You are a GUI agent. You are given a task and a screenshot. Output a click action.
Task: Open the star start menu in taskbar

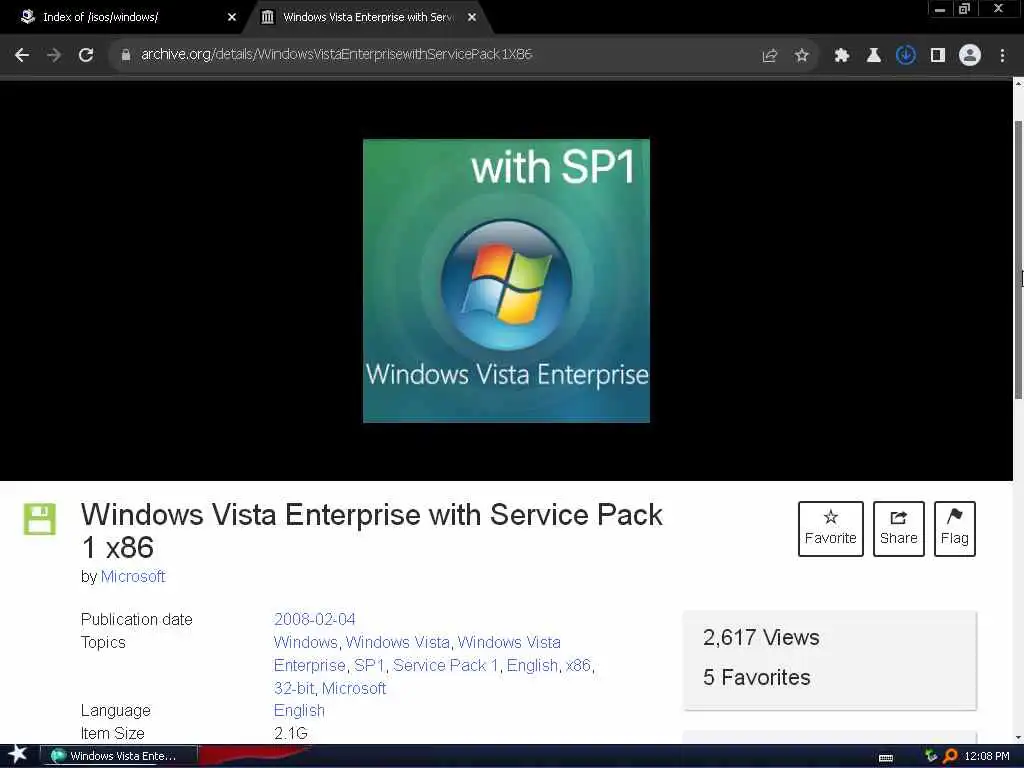[17, 755]
